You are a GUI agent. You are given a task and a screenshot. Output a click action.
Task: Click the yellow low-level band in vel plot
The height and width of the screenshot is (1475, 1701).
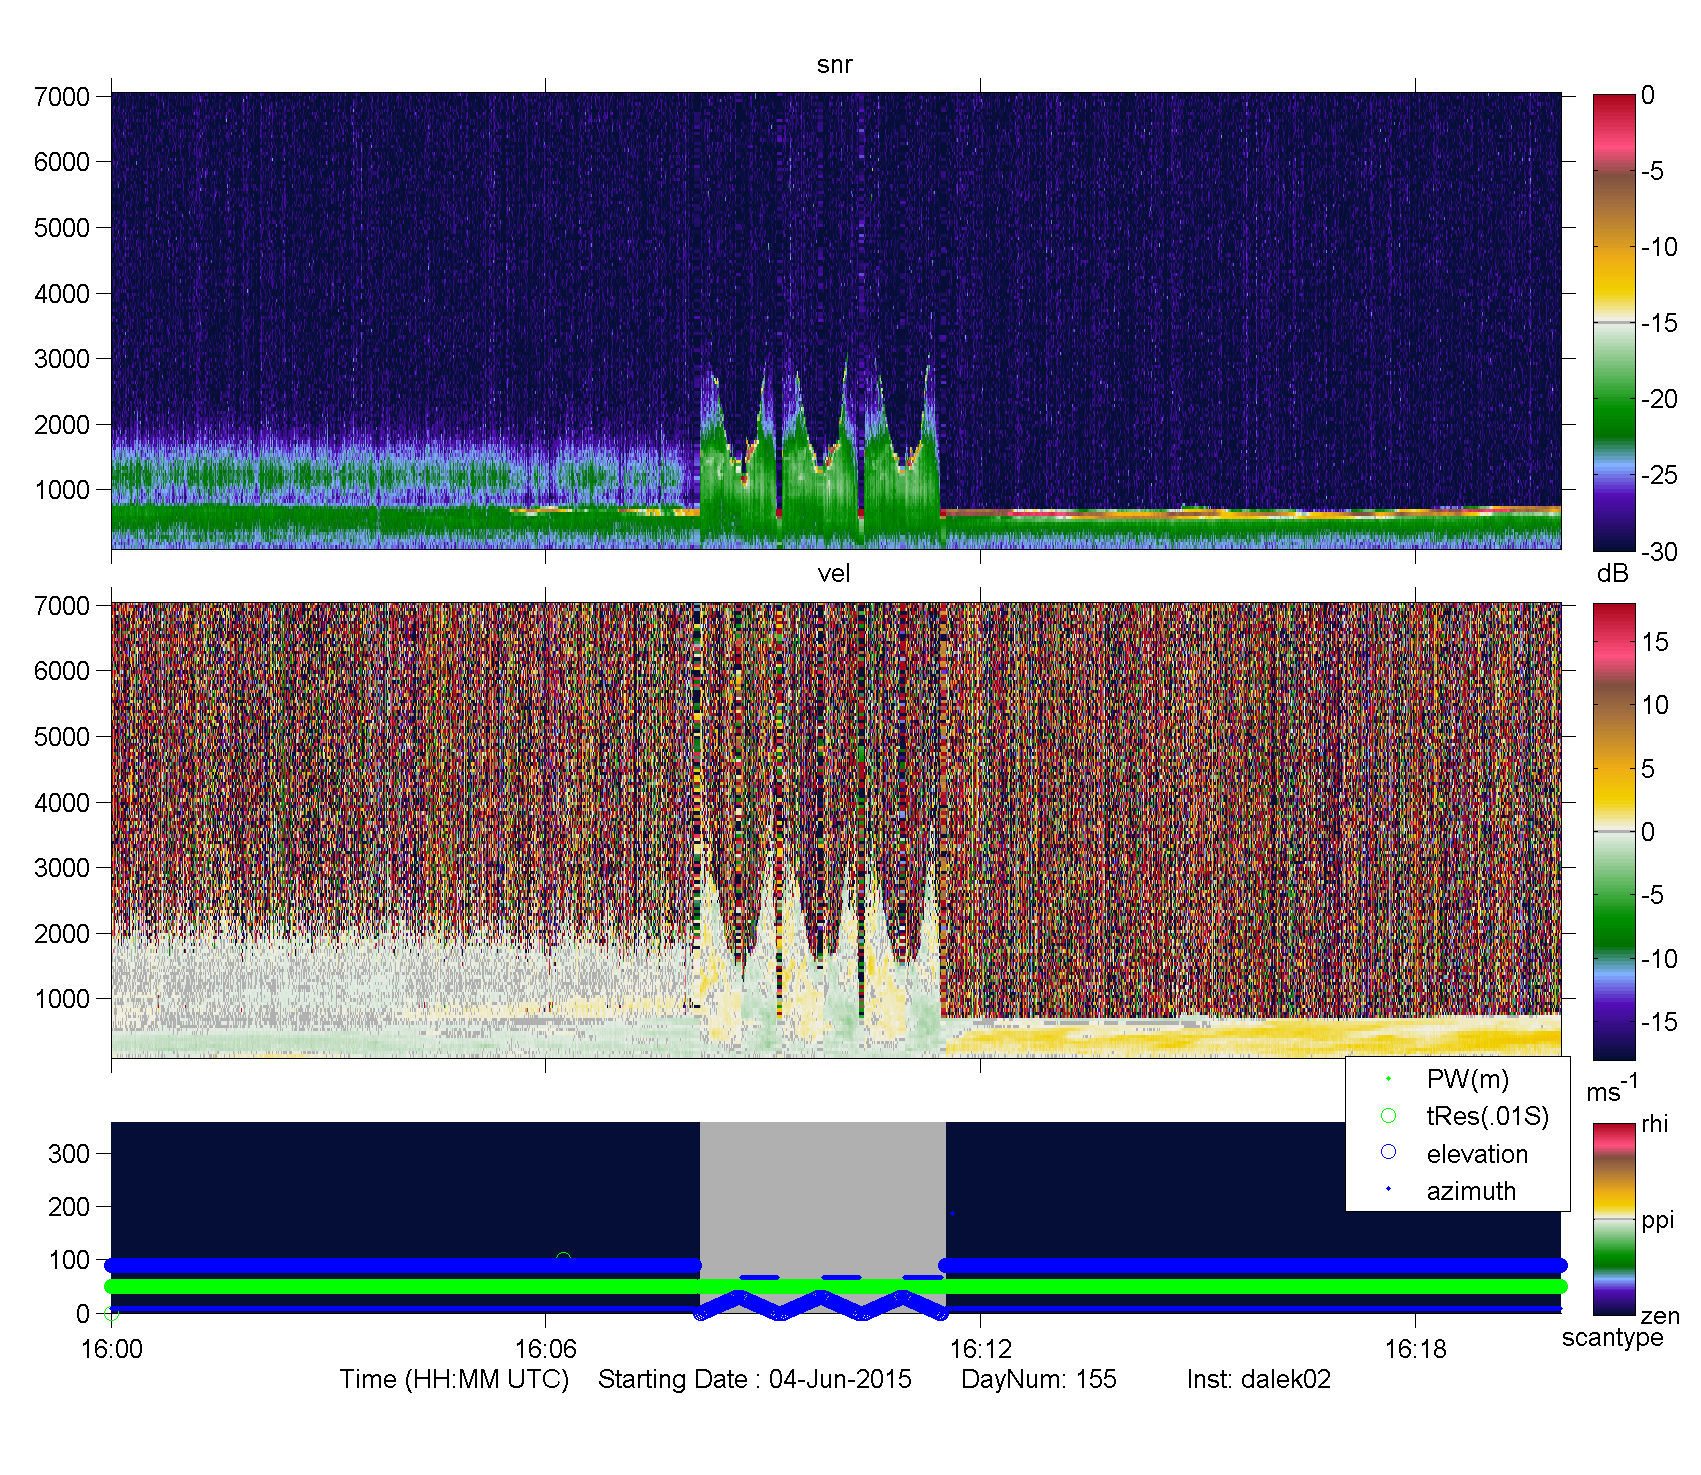click(1252, 1035)
